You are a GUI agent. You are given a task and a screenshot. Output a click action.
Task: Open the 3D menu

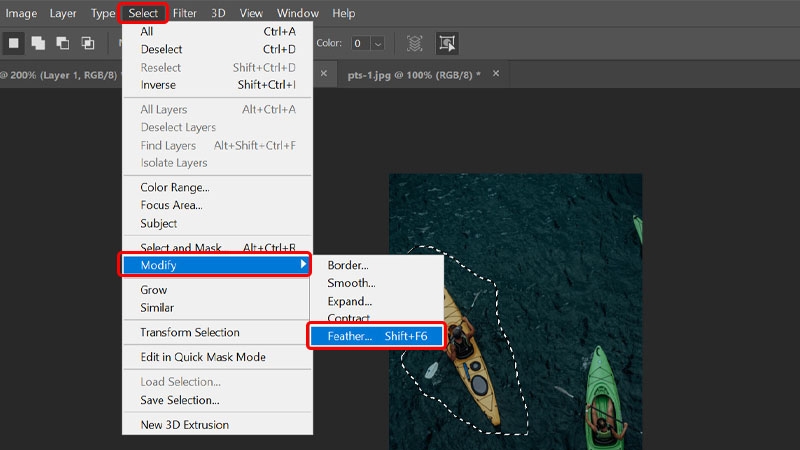[218, 13]
